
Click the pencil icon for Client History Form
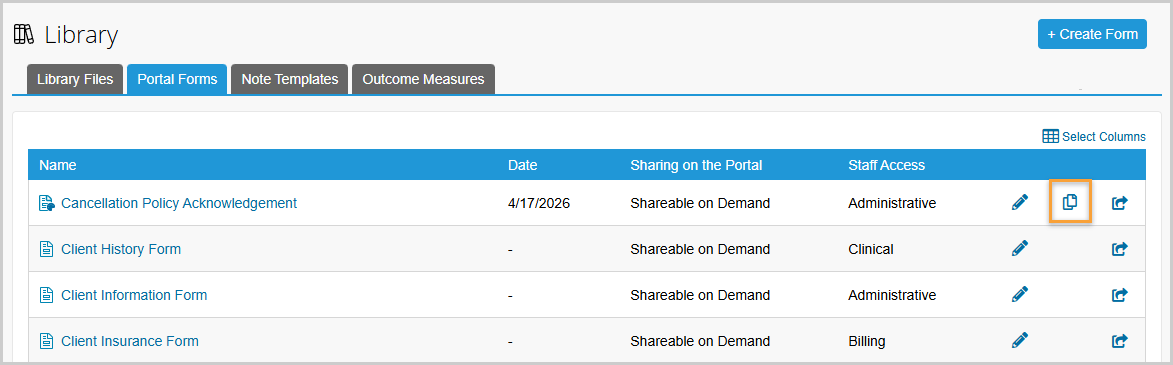[x=1020, y=248]
